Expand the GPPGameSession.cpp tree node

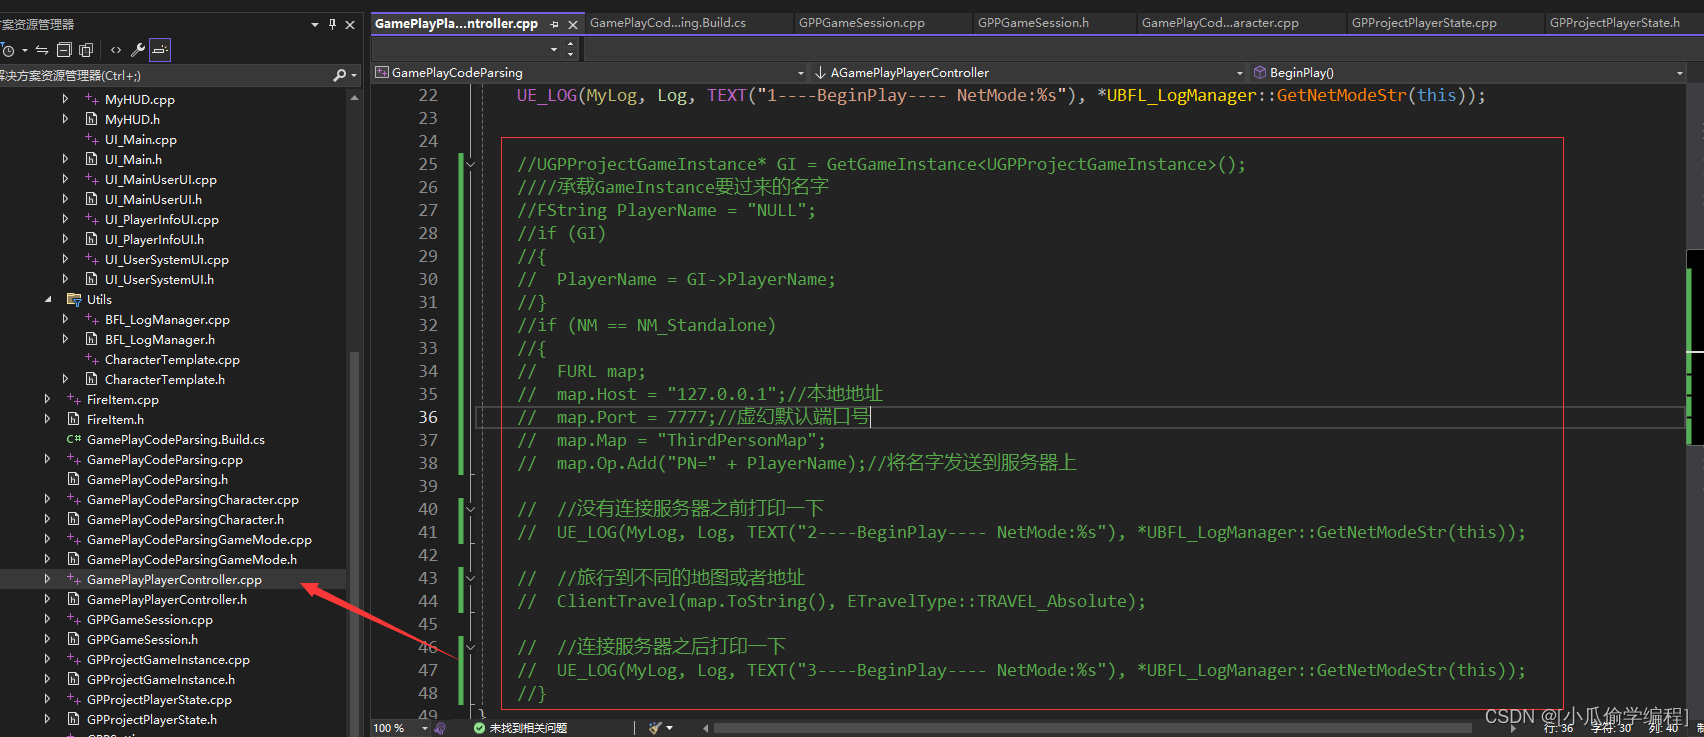click(x=48, y=619)
